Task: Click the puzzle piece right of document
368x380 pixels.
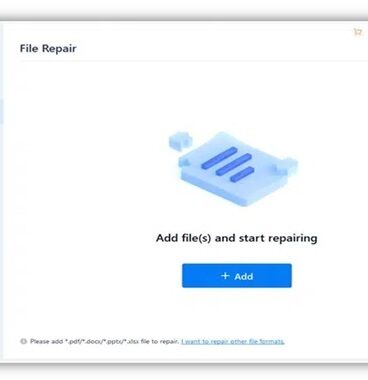Action: point(286,166)
